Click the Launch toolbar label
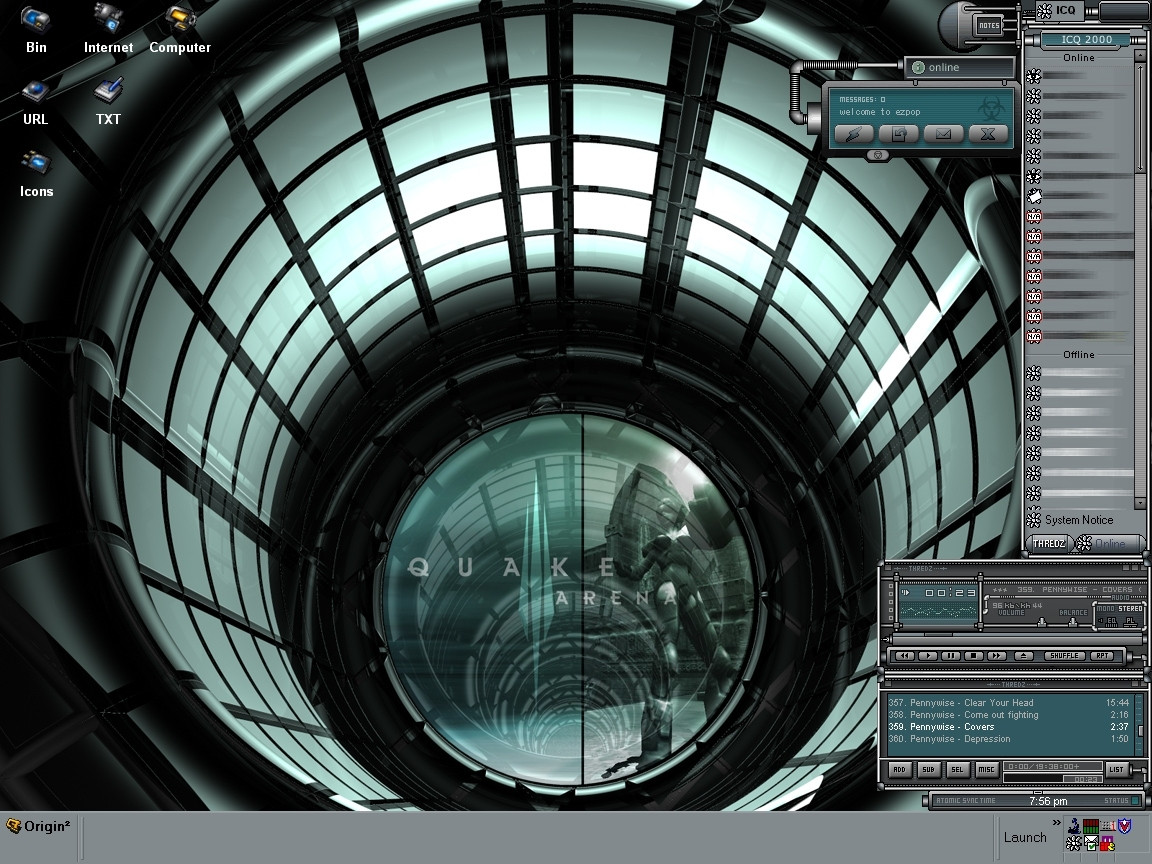Viewport: 1152px width, 864px height. pyautogui.click(x=1026, y=838)
